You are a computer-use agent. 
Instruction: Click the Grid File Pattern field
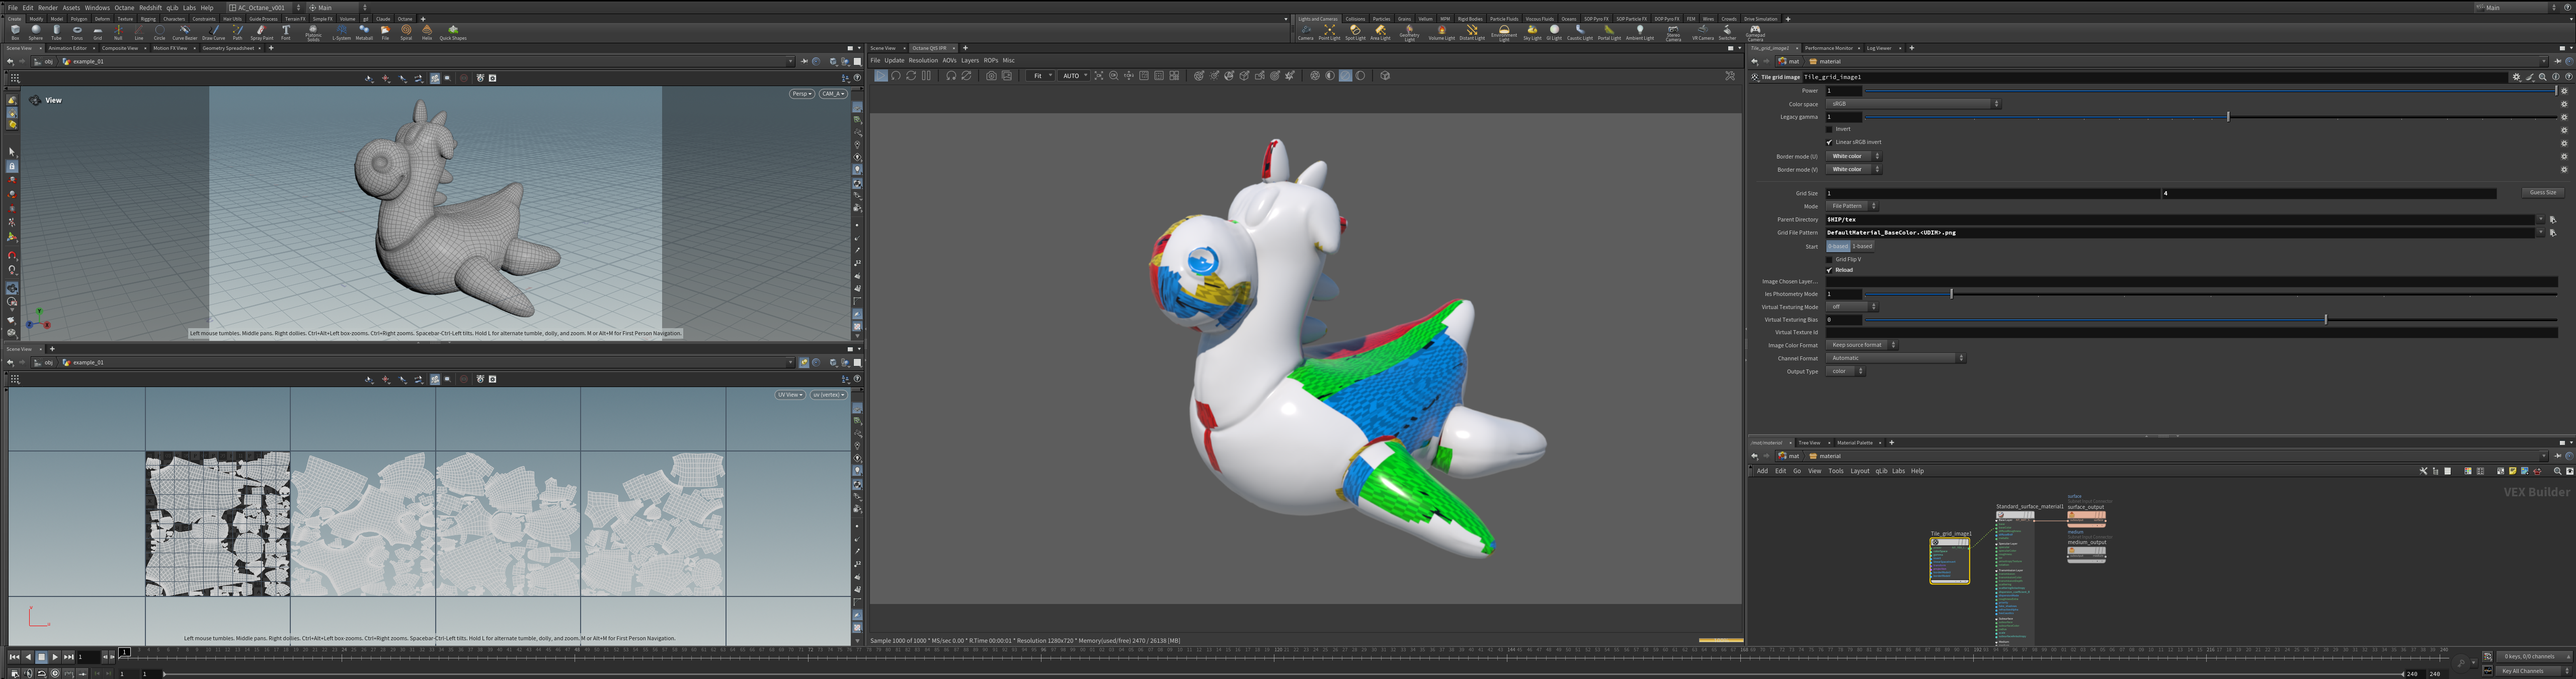pyautogui.click(x=2182, y=233)
